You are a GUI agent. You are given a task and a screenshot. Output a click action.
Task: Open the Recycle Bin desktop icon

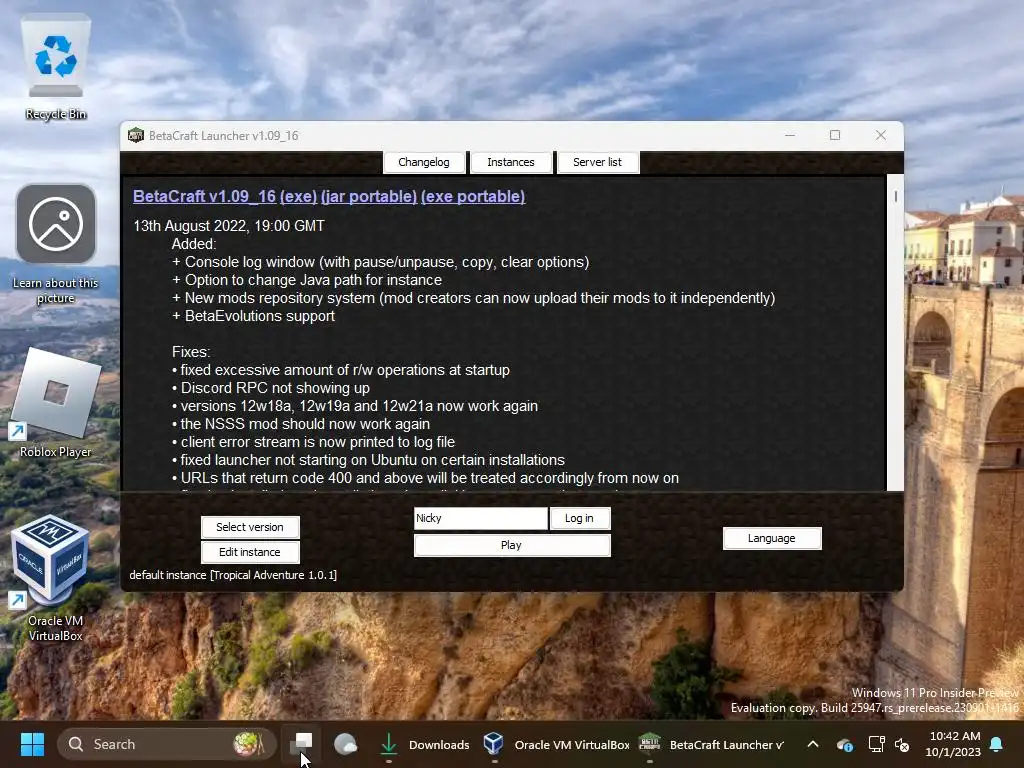(56, 67)
